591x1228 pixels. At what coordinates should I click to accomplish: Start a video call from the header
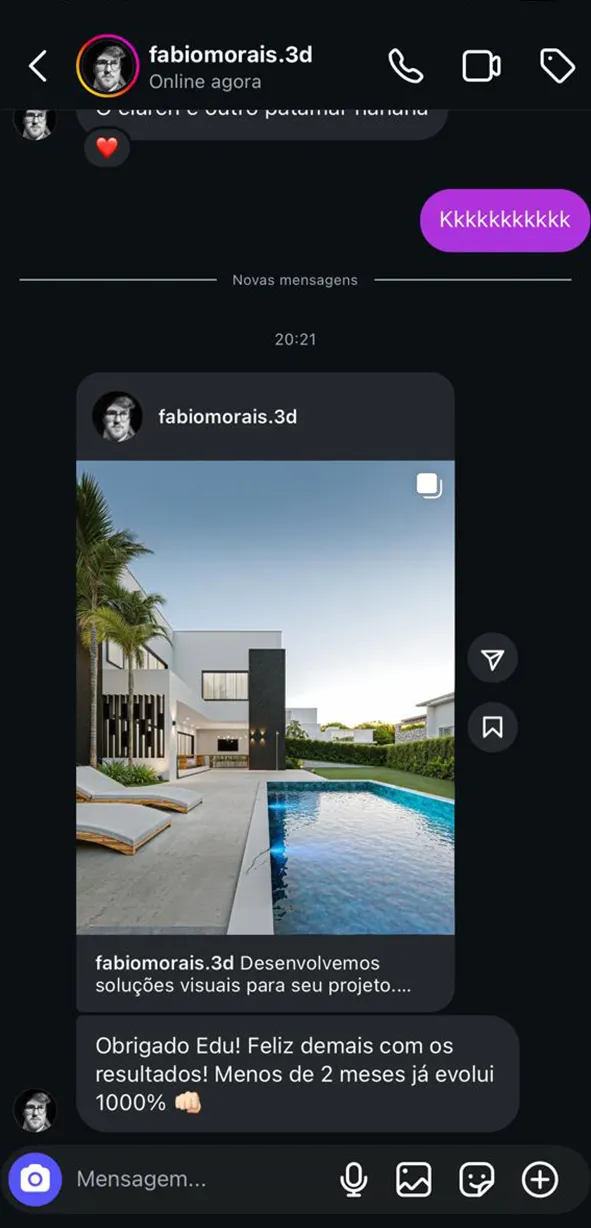(x=481, y=67)
